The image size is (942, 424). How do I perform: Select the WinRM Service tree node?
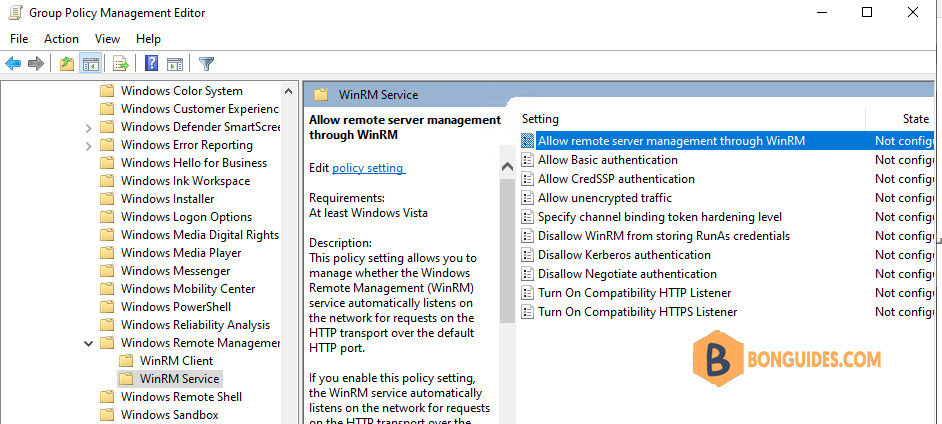coord(180,379)
